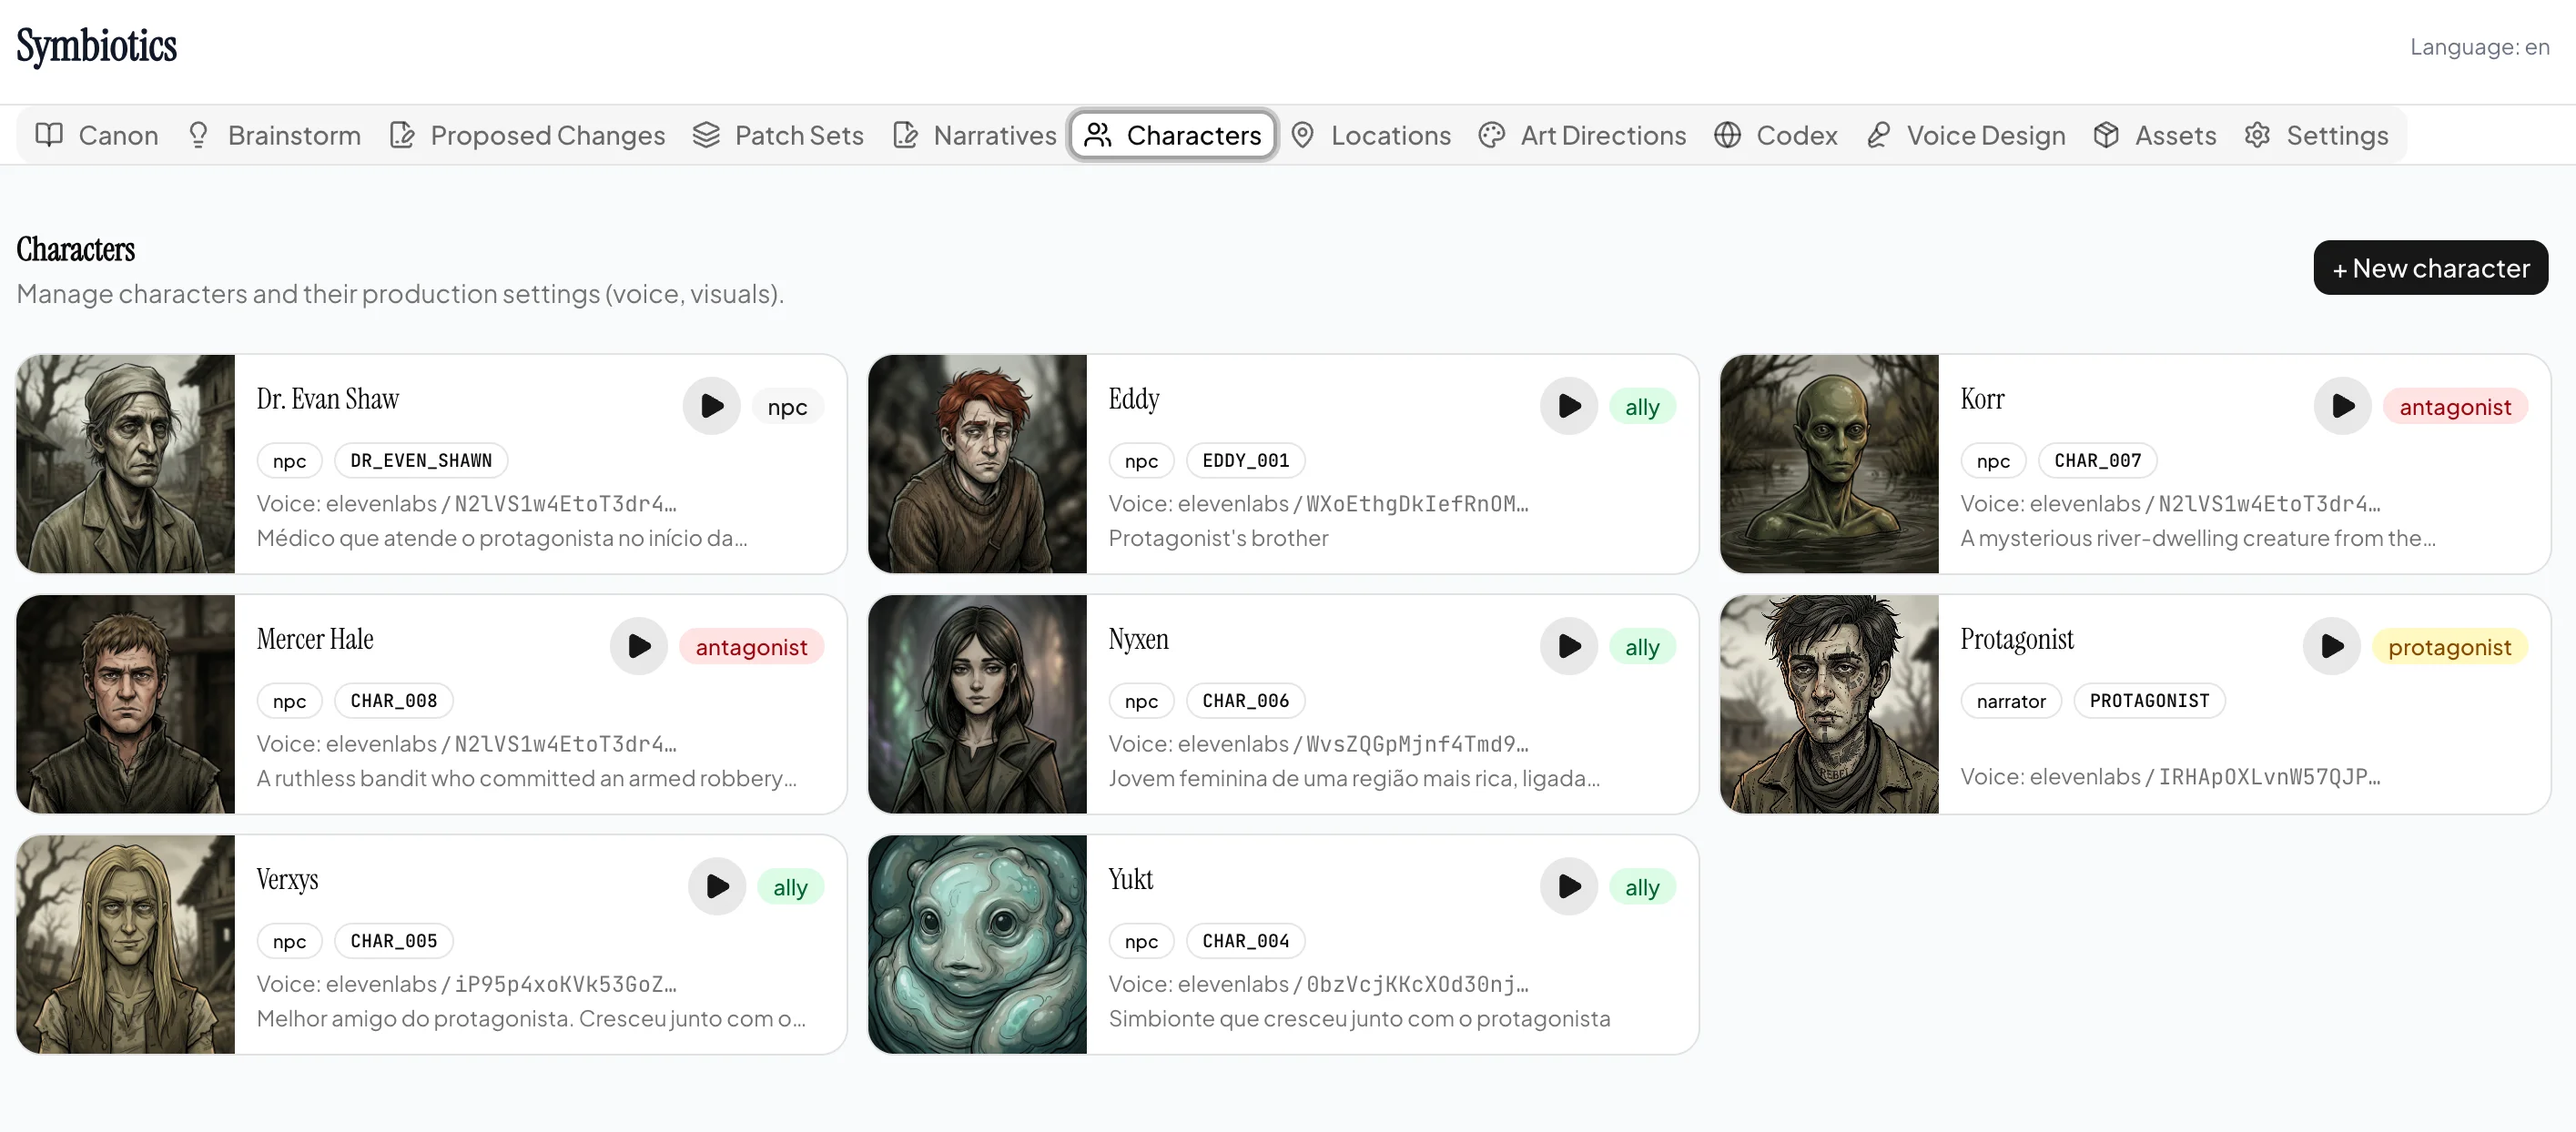Open the Canon tab
This screenshot has height=1132, width=2576.
pyautogui.click(x=97, y=135)
